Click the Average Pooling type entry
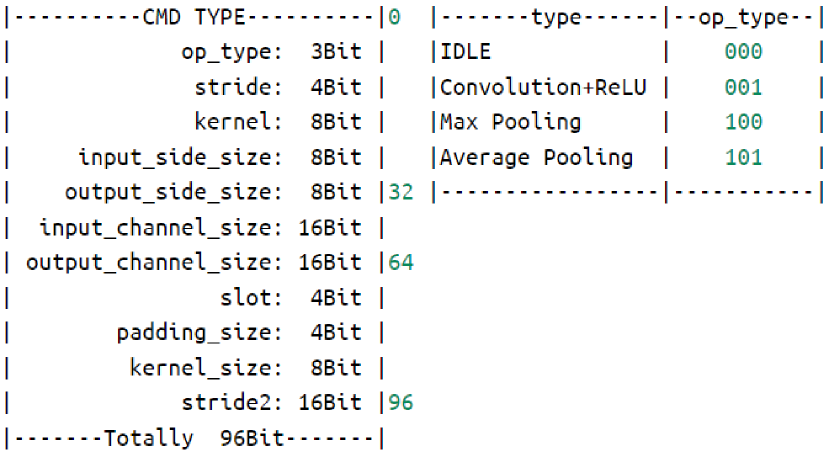 [537, 157]
